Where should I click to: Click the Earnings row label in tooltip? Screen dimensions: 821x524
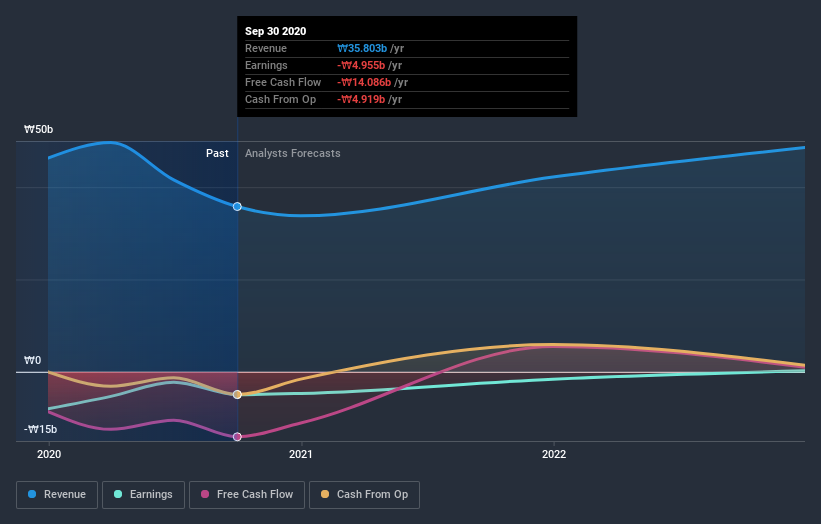(x=266, y=65)
